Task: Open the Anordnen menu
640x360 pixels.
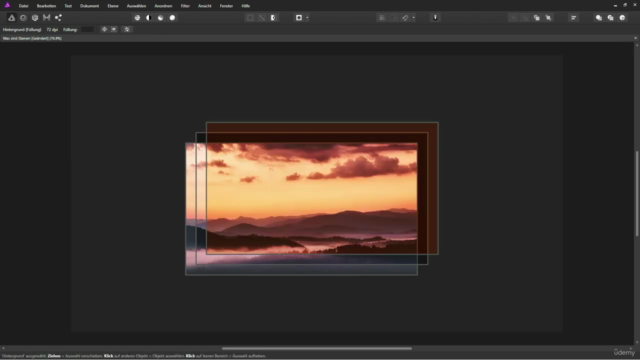Action: tap(163, 6)
